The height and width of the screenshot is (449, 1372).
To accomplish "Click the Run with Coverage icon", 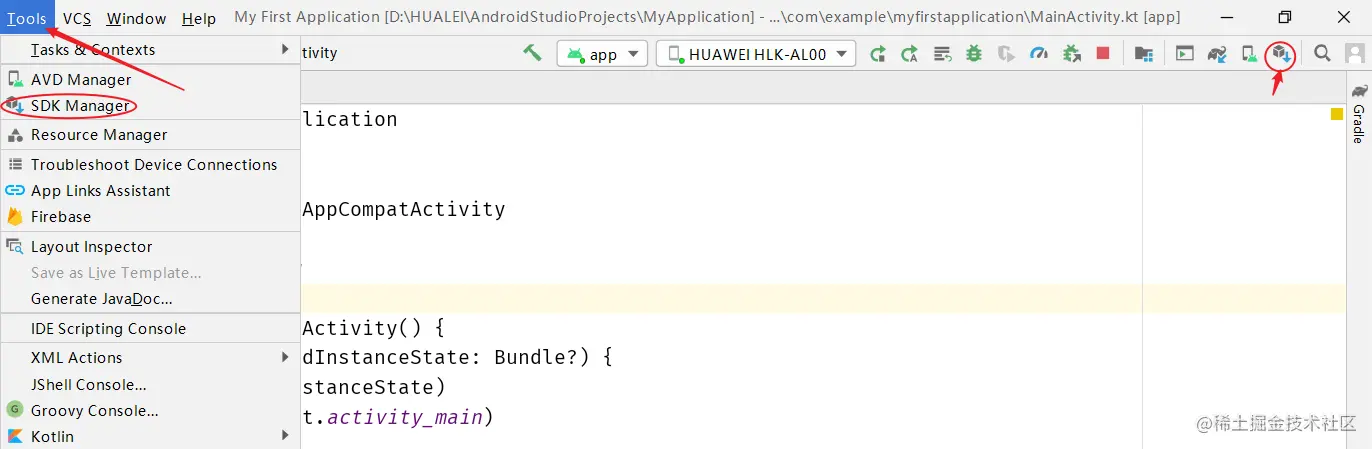I will [1006, 54].
